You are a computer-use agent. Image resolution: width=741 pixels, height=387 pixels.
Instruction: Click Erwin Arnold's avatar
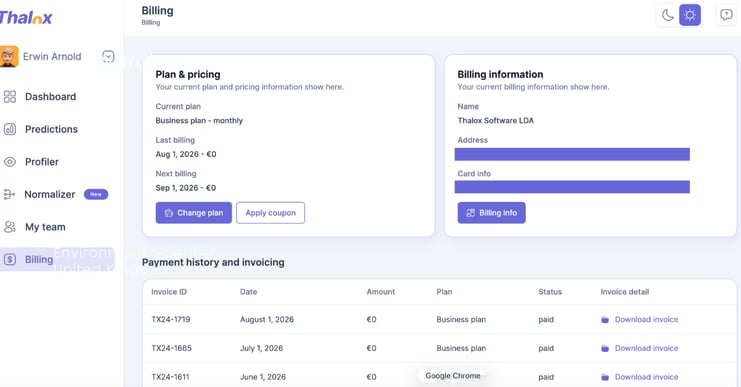coord(9,56)
